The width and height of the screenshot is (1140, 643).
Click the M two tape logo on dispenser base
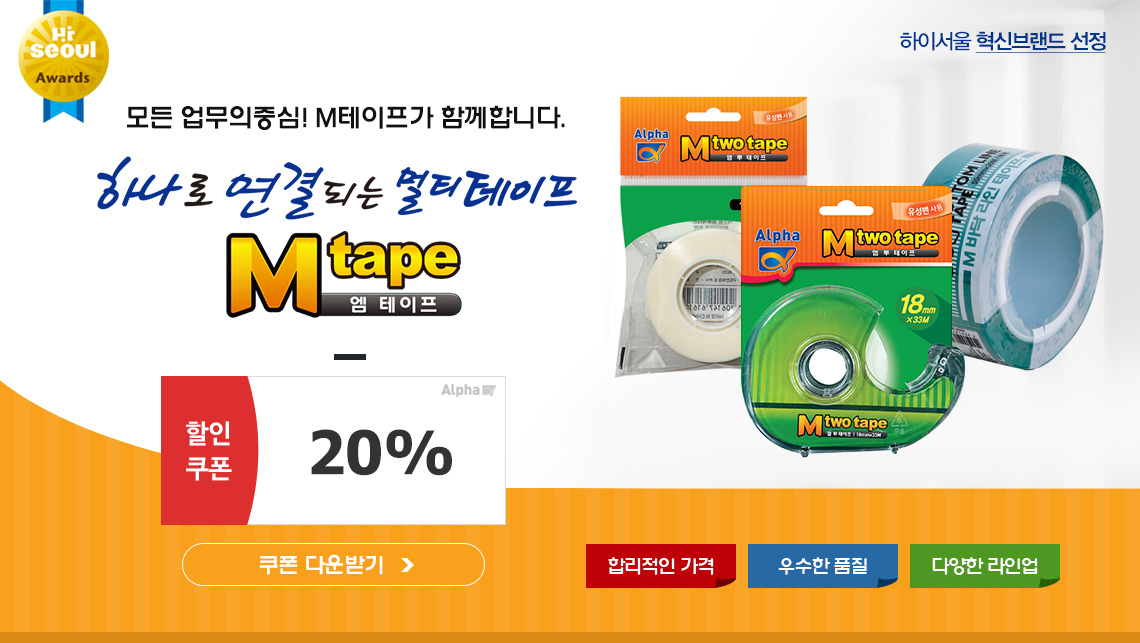(842, 424)
